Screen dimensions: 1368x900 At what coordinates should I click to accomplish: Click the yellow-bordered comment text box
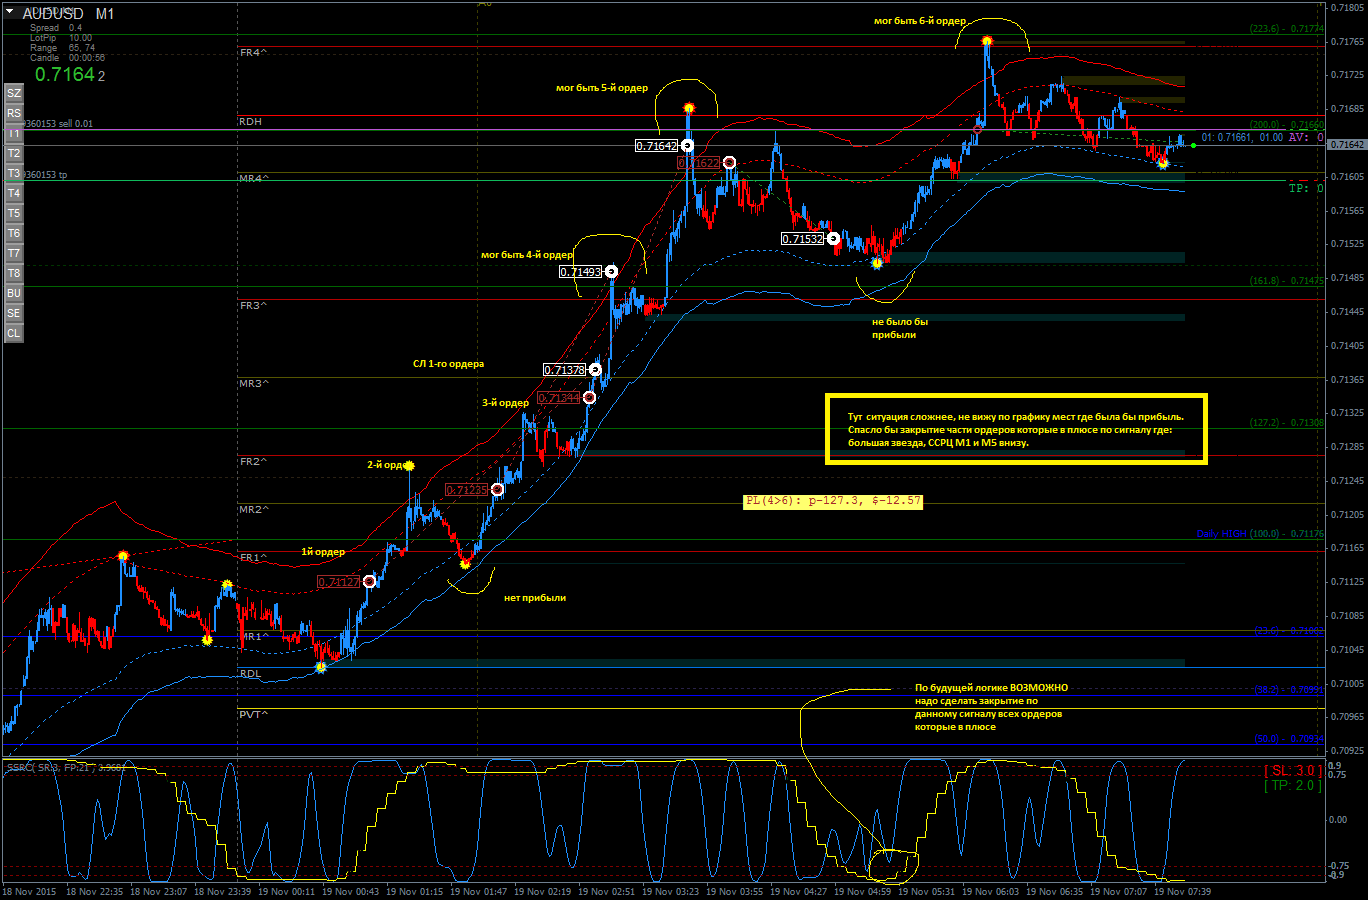(1016, 429)
